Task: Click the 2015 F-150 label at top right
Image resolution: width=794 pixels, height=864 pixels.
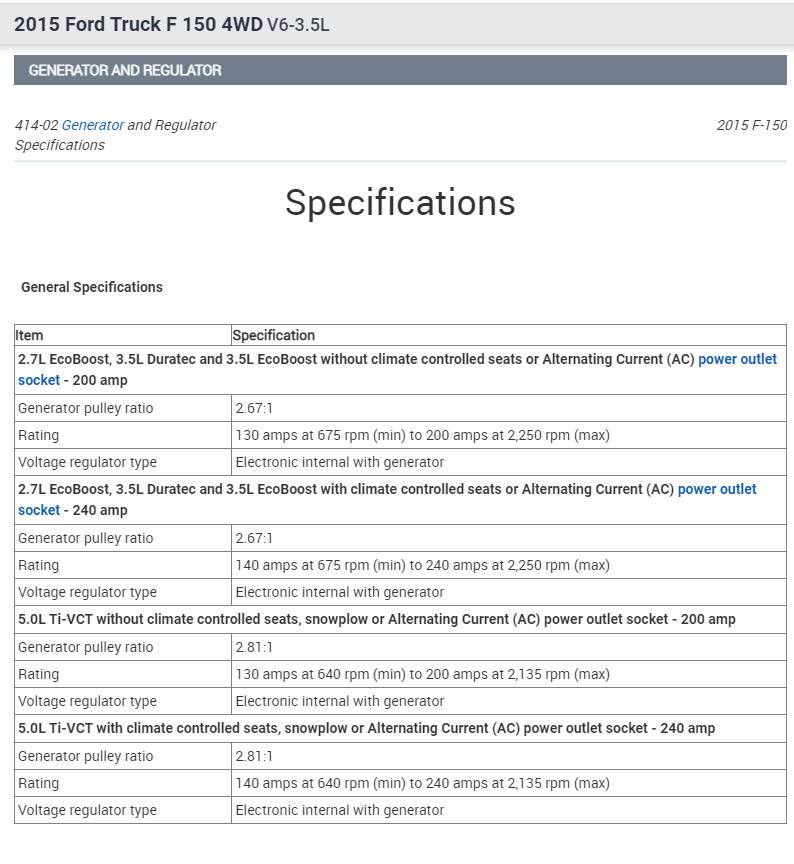Action: coord(751,125)
